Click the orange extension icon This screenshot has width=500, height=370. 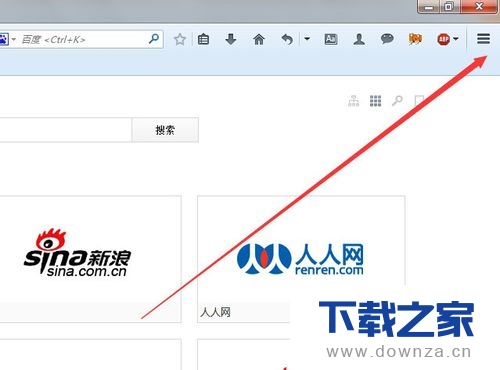click(x=415, y=39)
